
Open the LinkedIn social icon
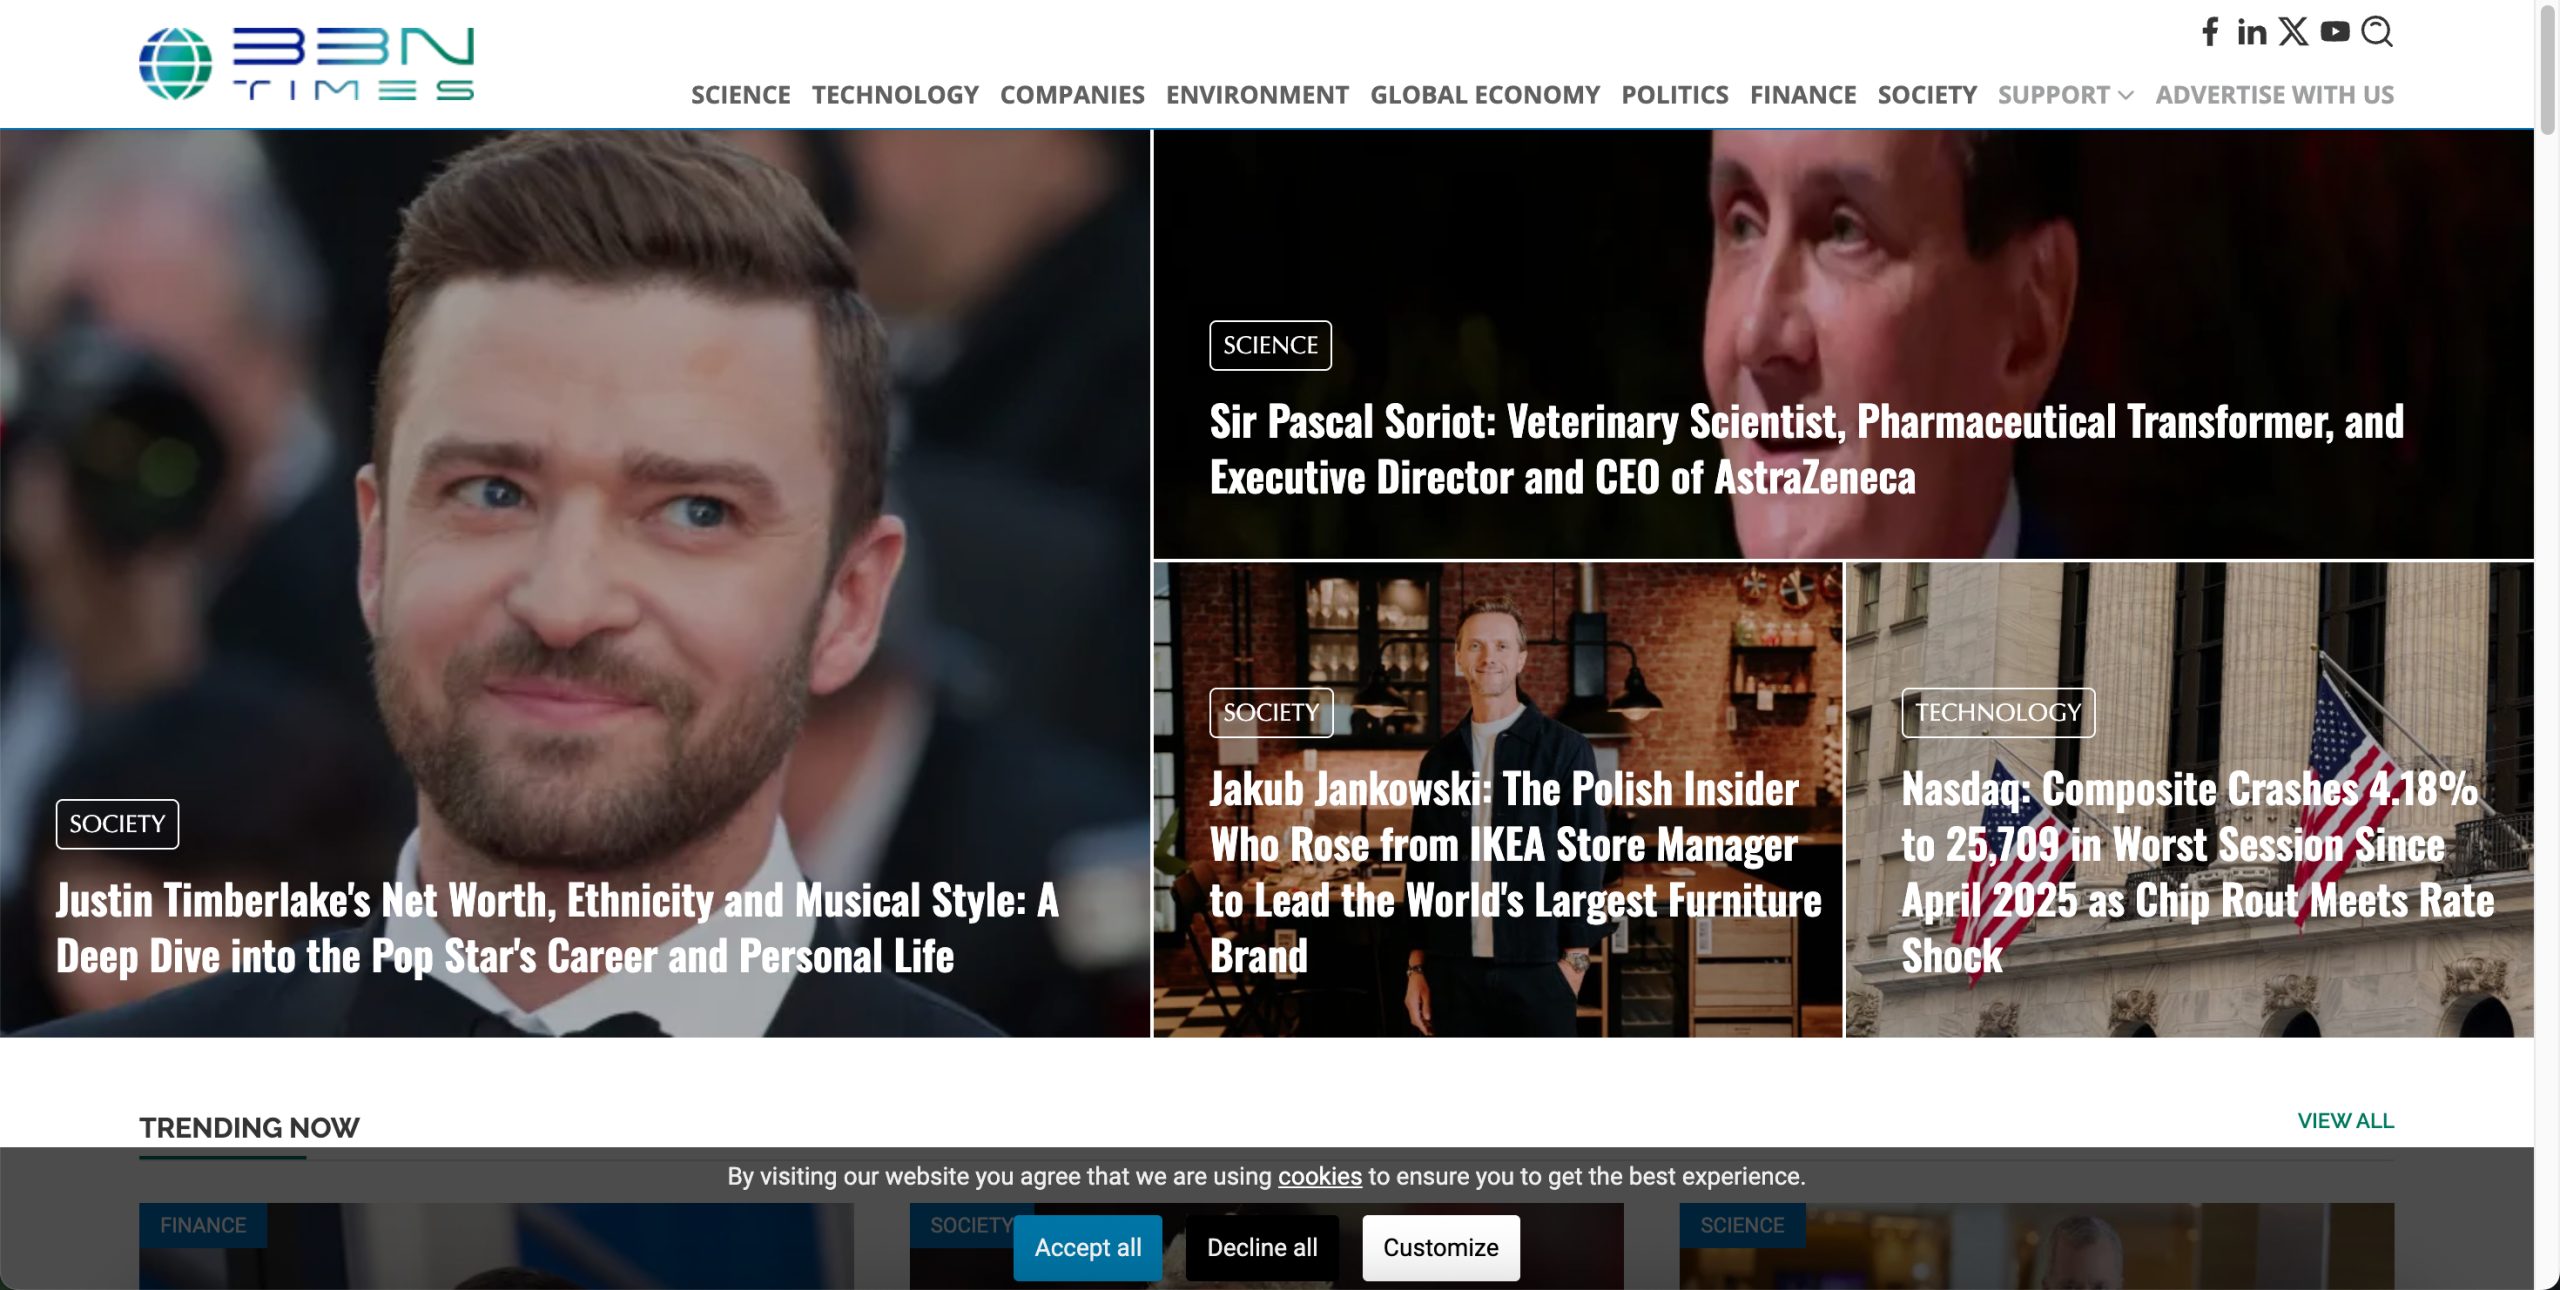(2252, 32)
